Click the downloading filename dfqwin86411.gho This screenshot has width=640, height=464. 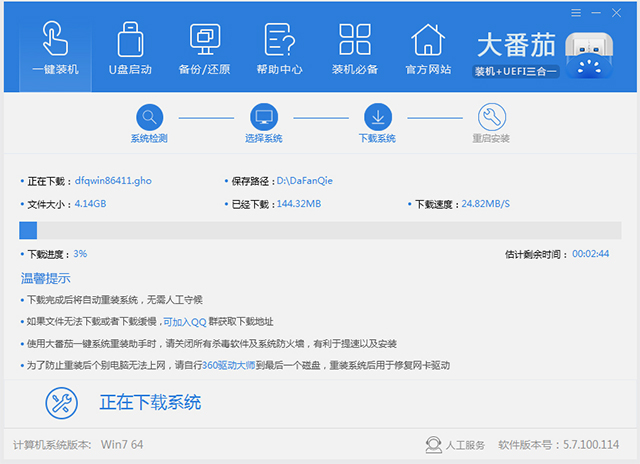[x=115, y=181]
